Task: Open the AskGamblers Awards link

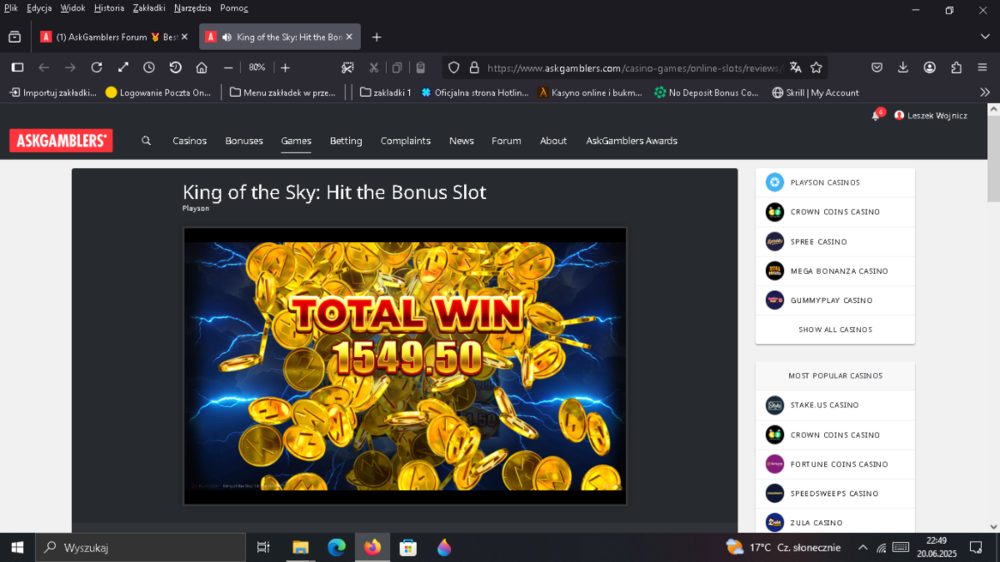Action: click(x=631, y=140)
